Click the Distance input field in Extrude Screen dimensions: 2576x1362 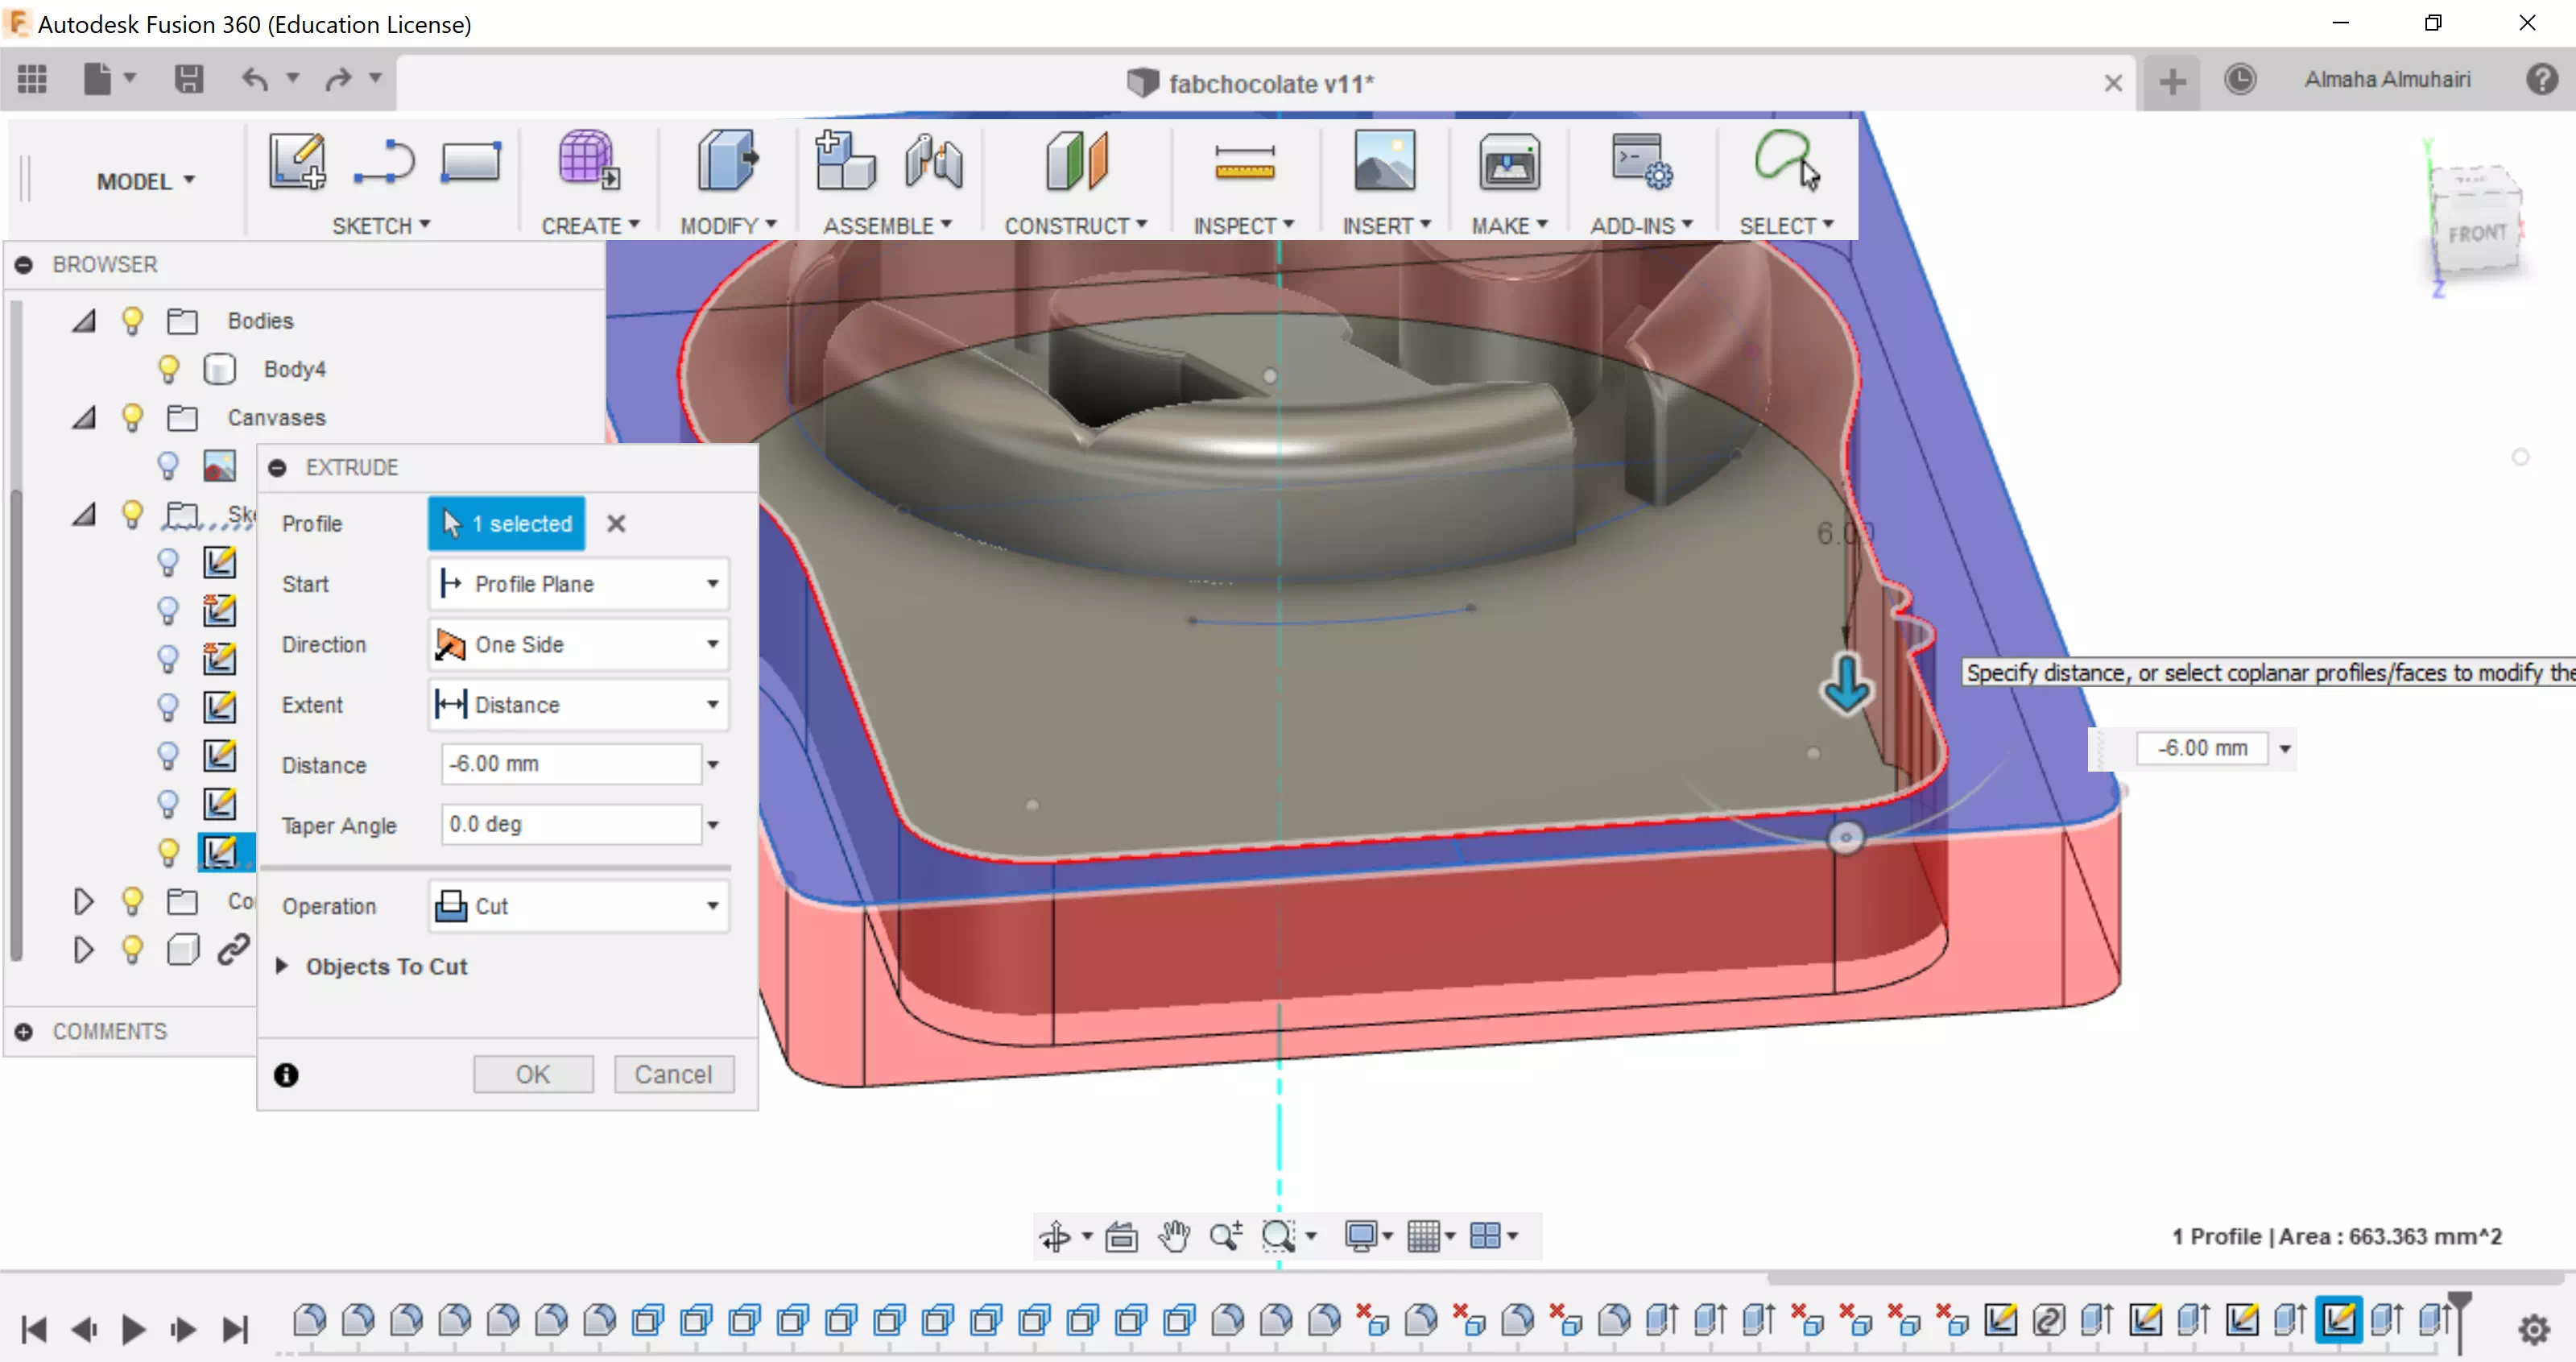[570, 764]
